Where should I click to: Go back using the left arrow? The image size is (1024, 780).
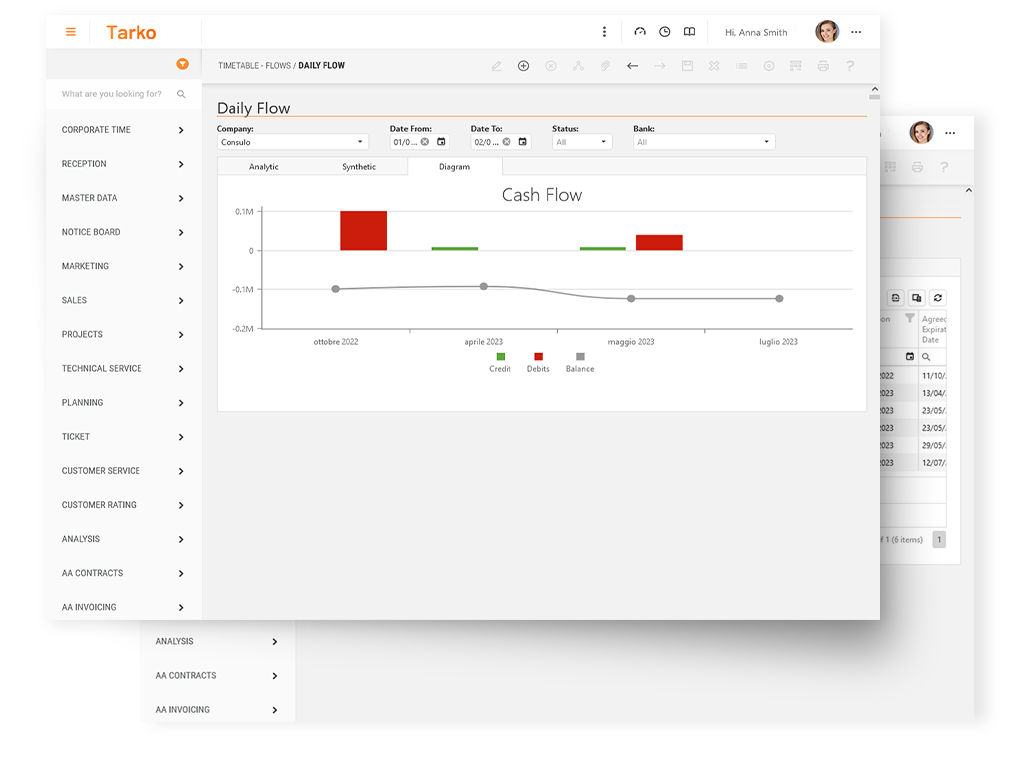[x=632, y=66]
